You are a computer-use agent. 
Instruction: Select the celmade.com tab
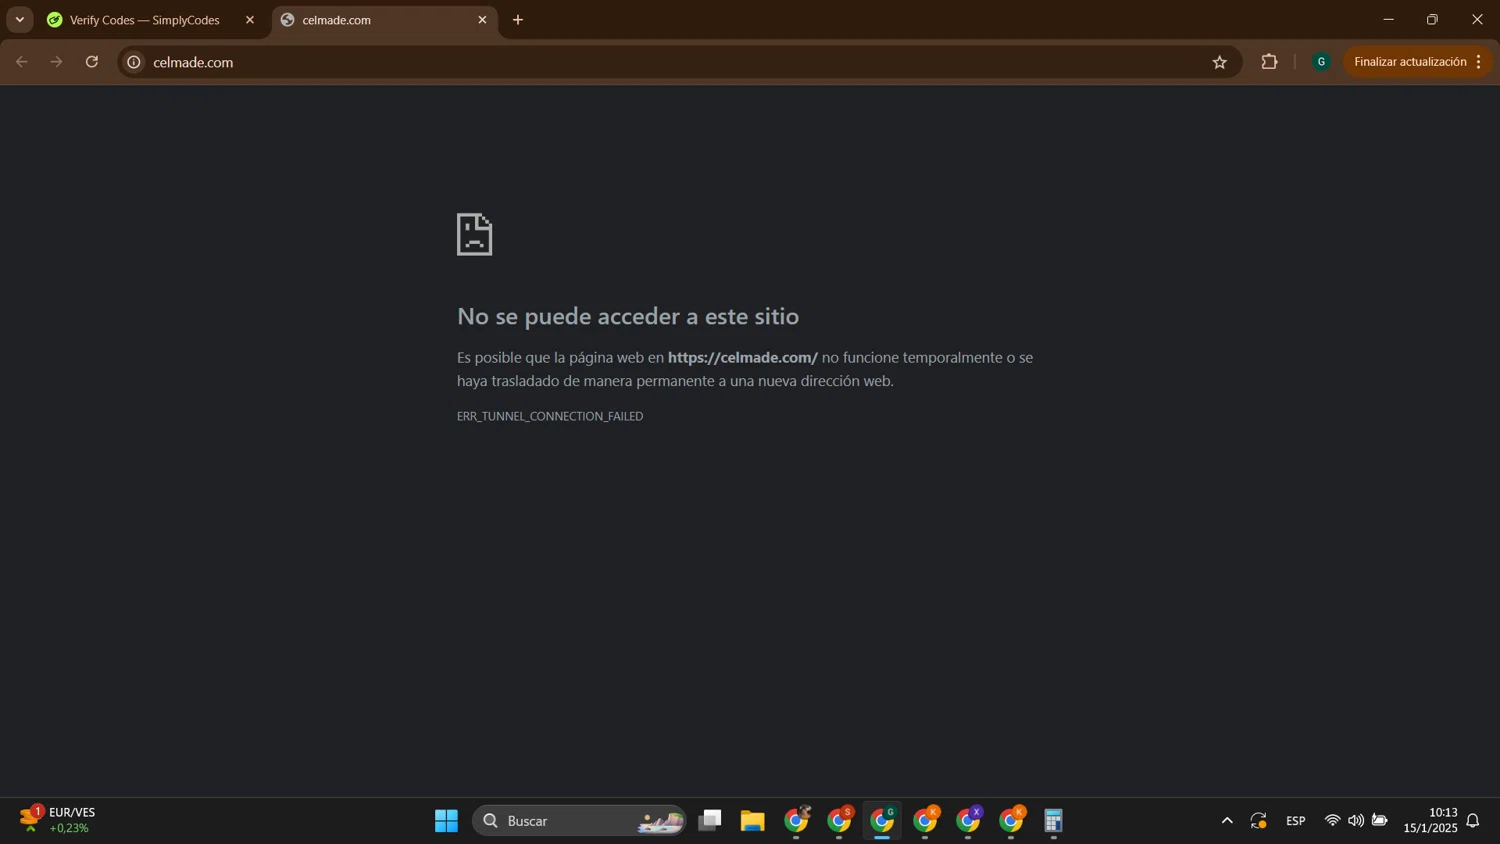point(385,20)
